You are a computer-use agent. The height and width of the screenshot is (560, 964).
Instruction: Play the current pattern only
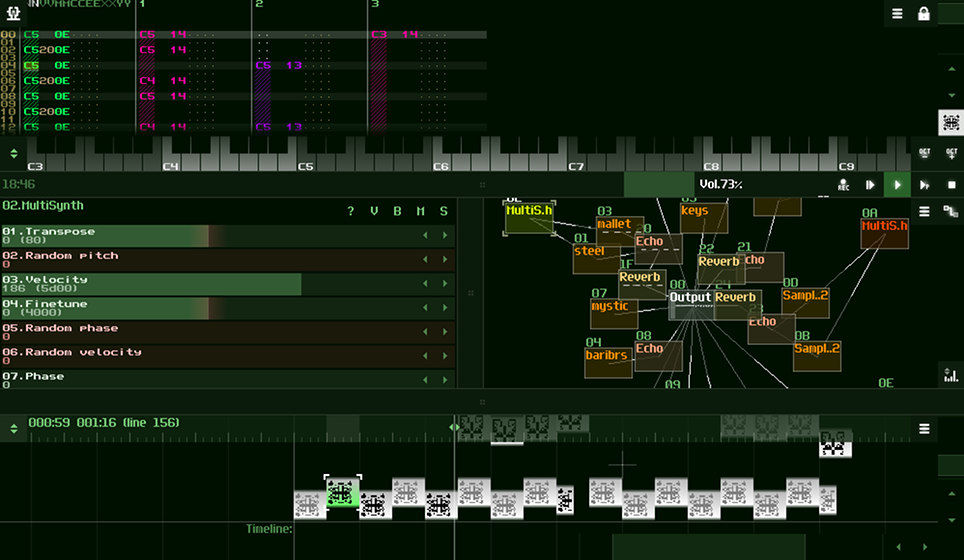click(x=924, y=185)
